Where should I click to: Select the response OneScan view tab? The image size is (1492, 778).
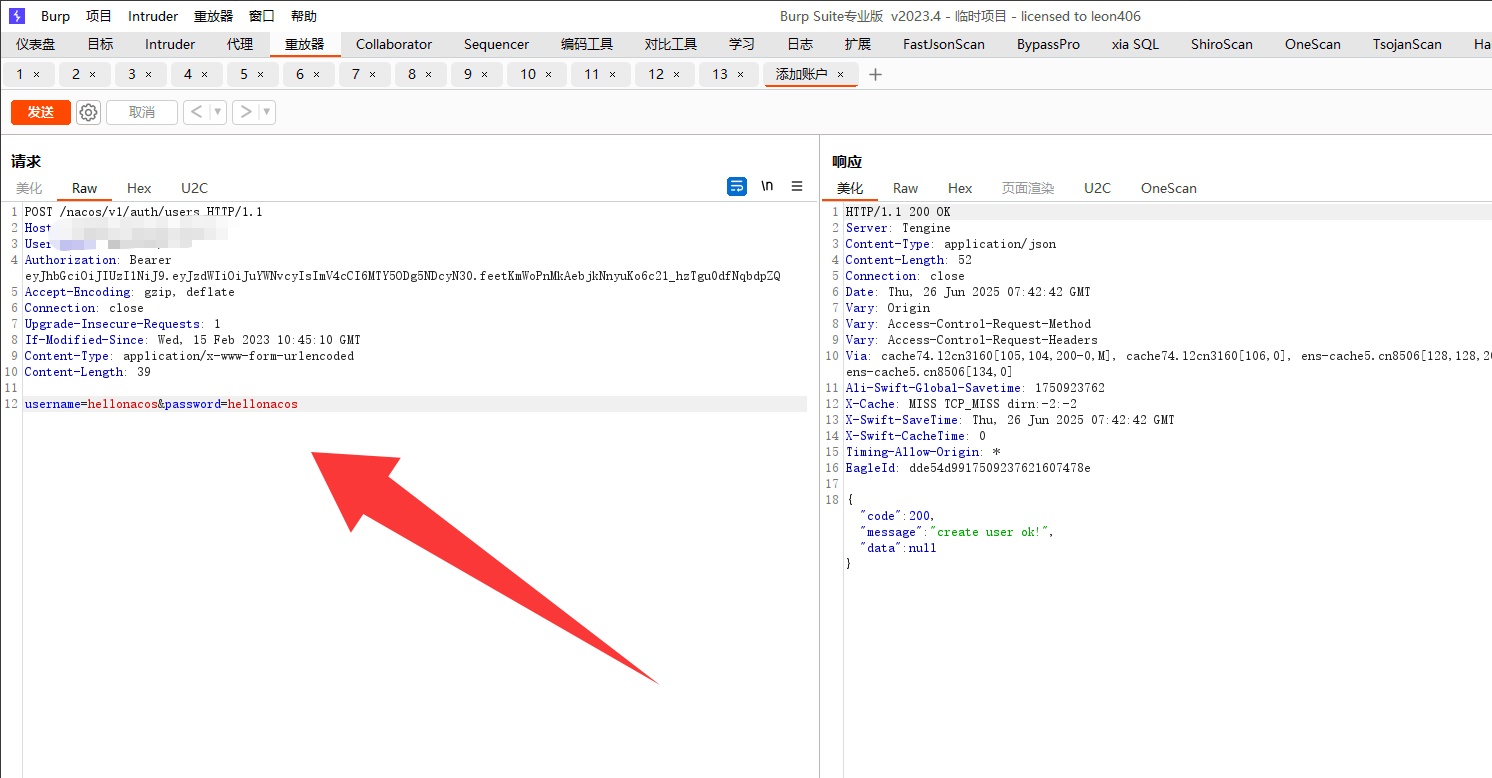(x=1169, y=188)
